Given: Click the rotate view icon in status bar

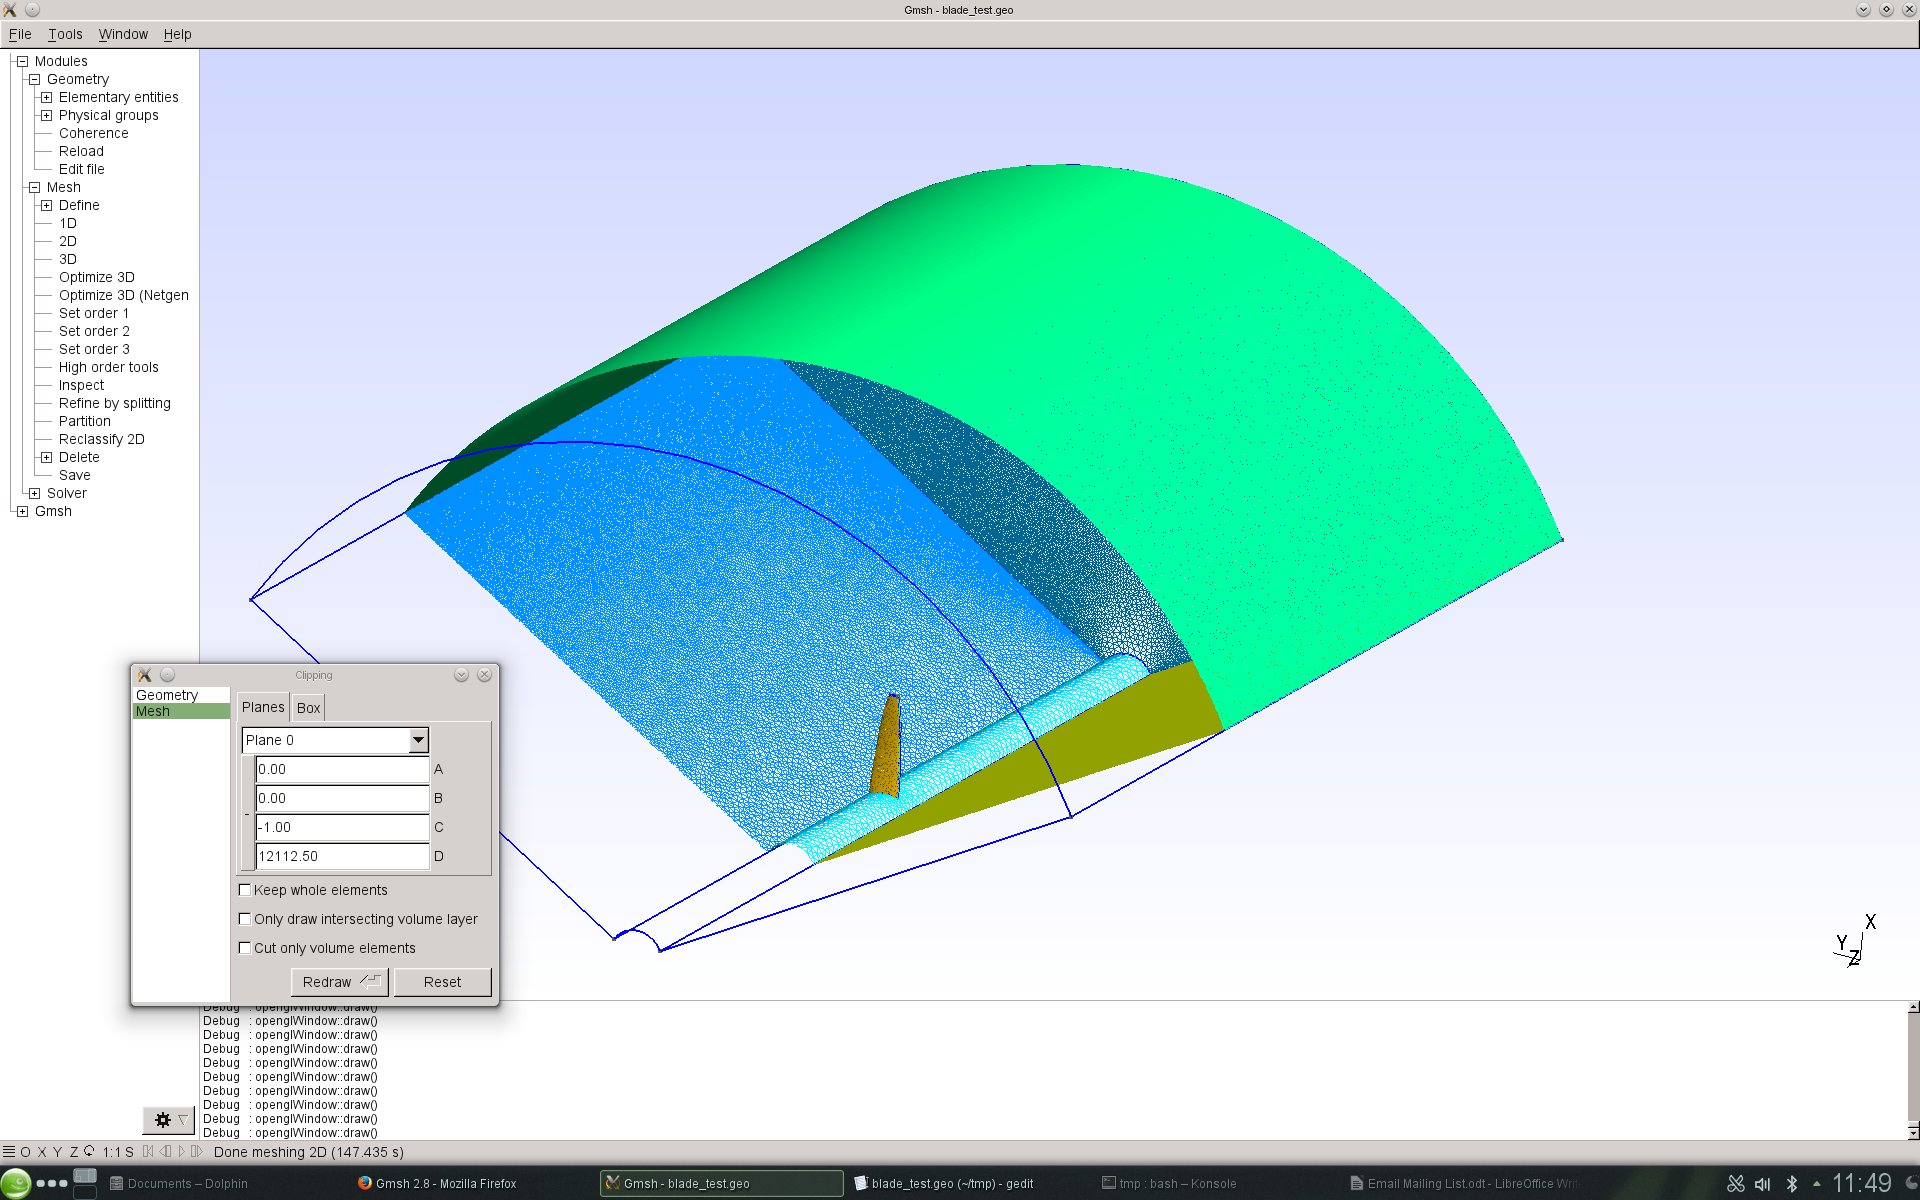Looking at the screenshot, I should tap(89, 1152).
